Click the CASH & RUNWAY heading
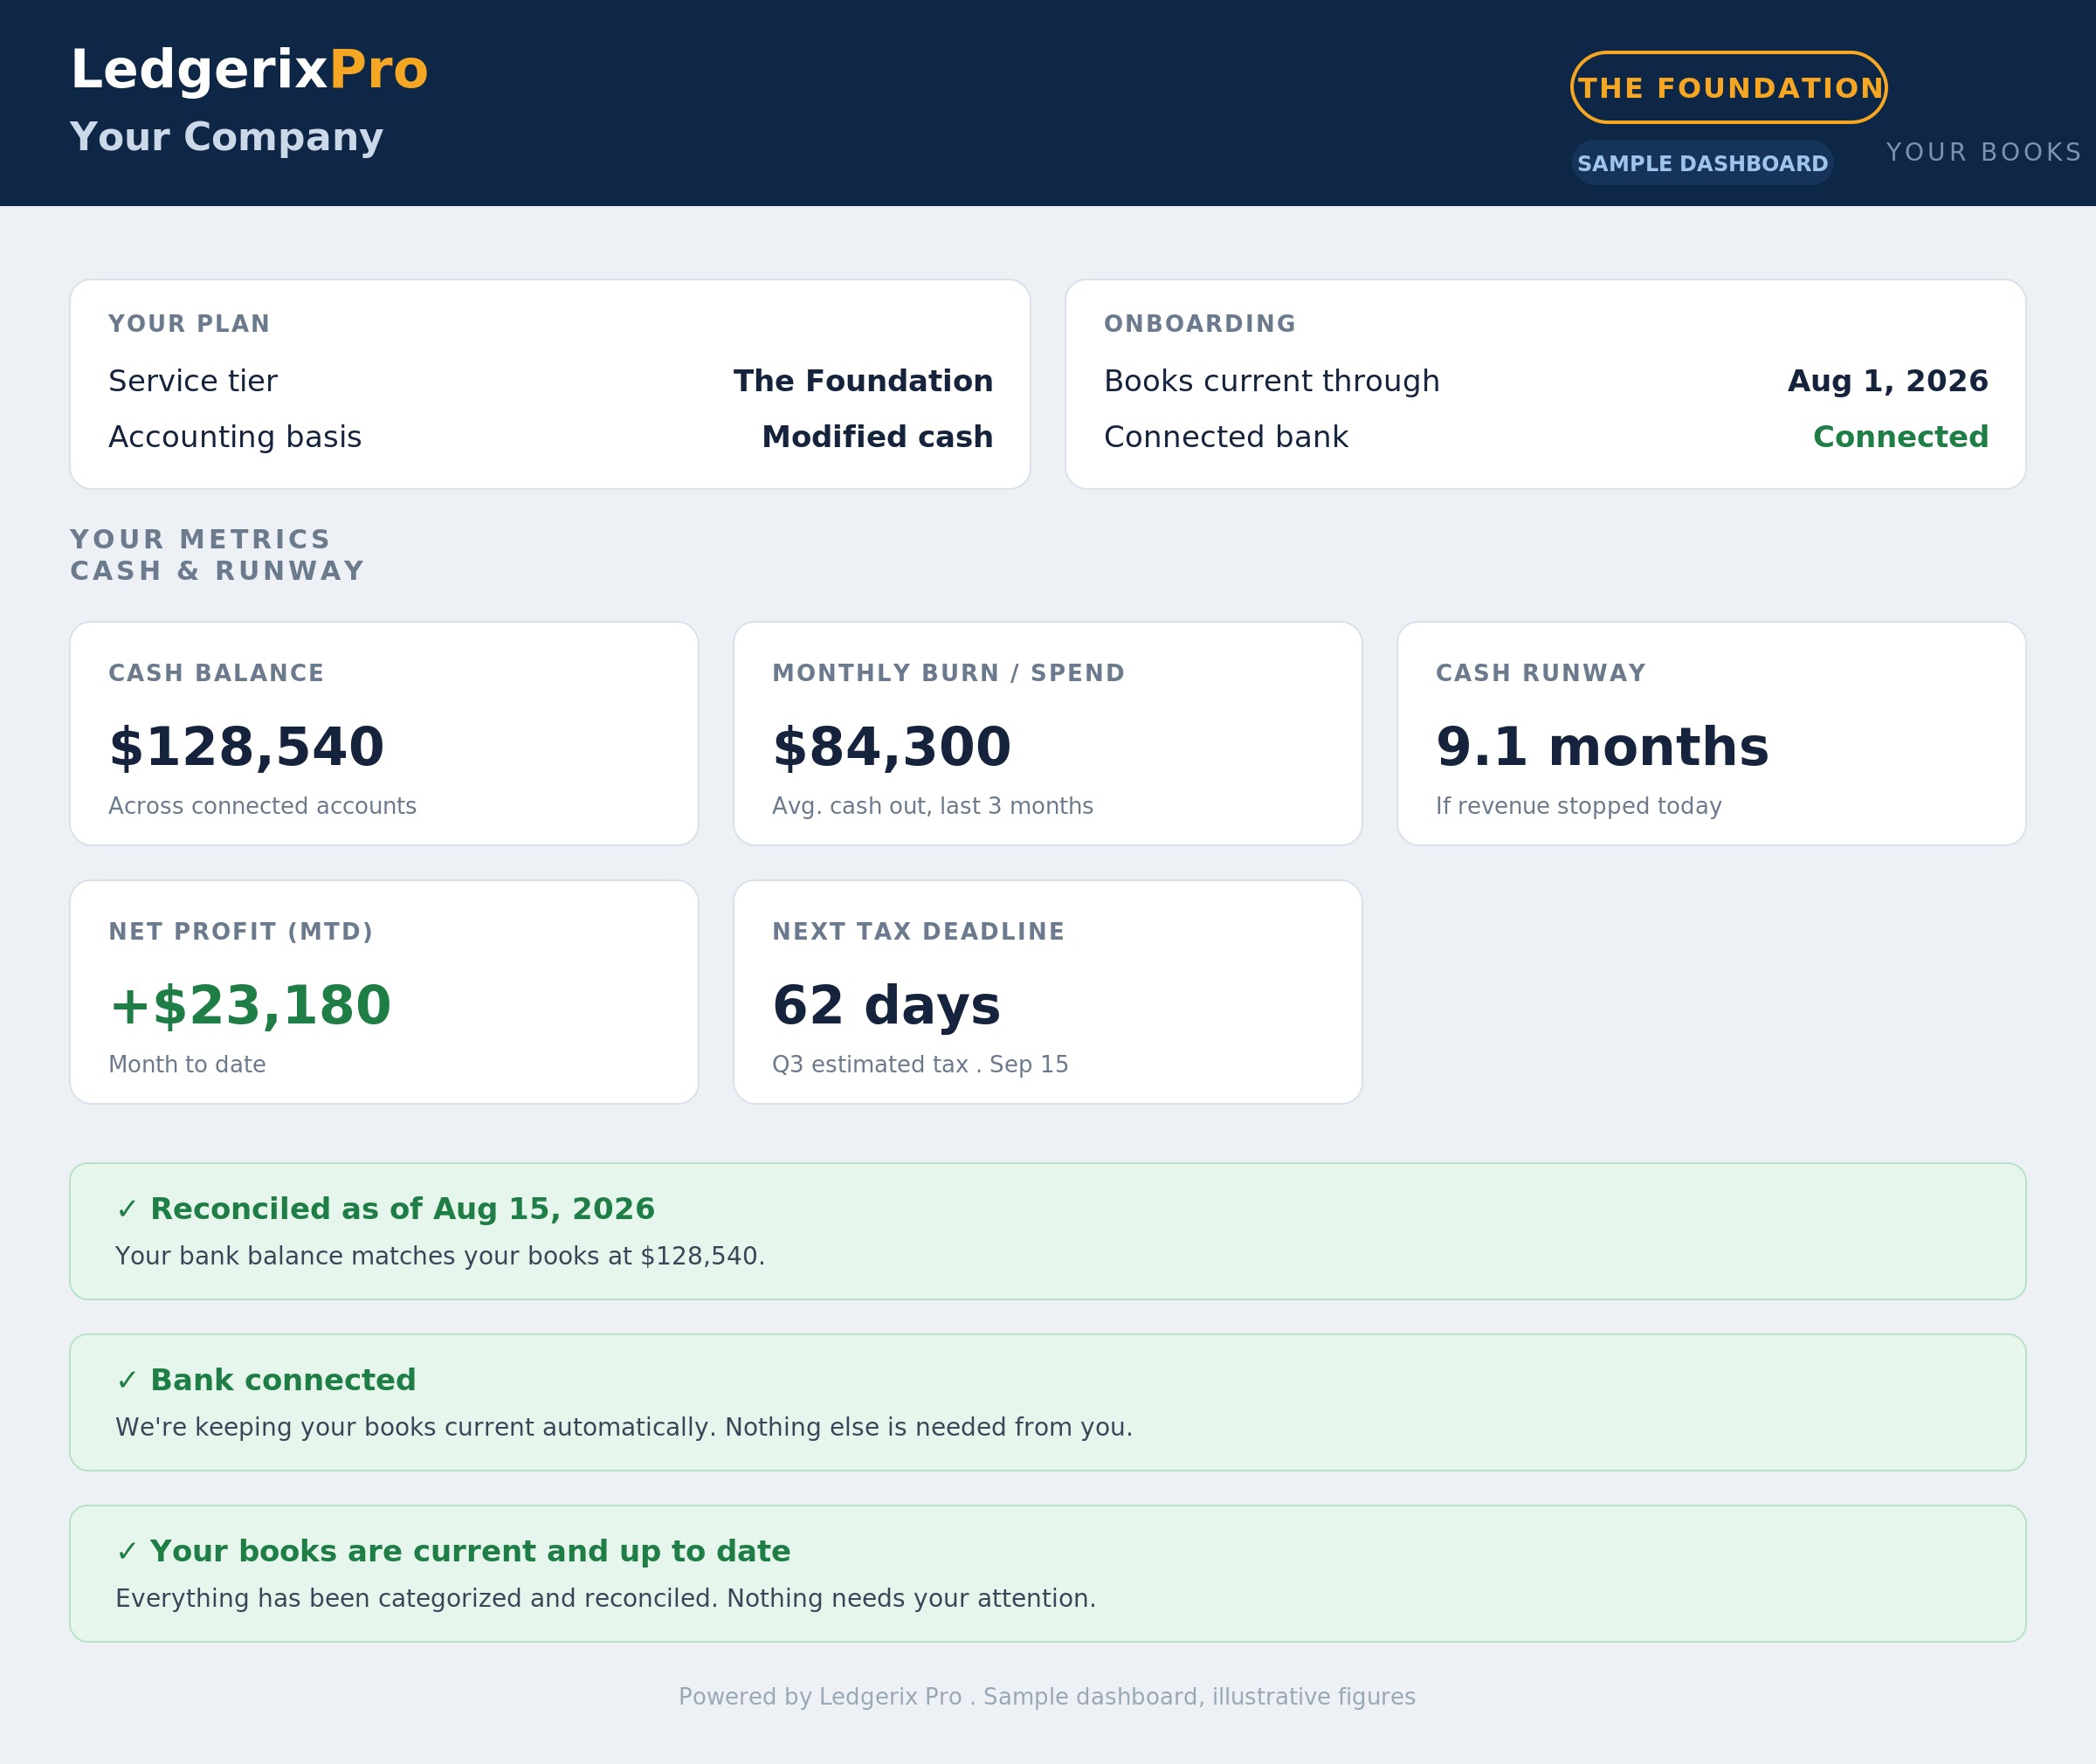The image size is (2096, 1764). 217,571
